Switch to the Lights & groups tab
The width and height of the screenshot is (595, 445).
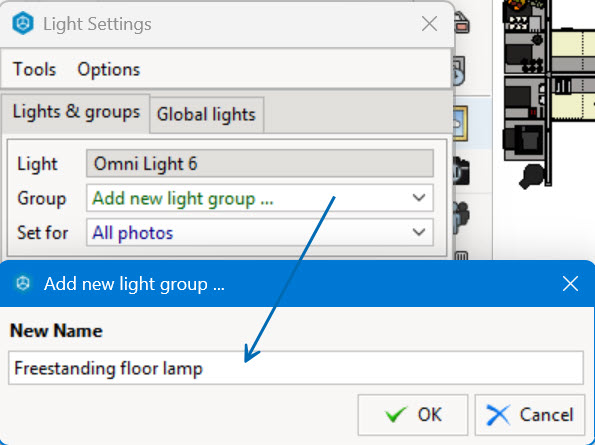[76, 113]
